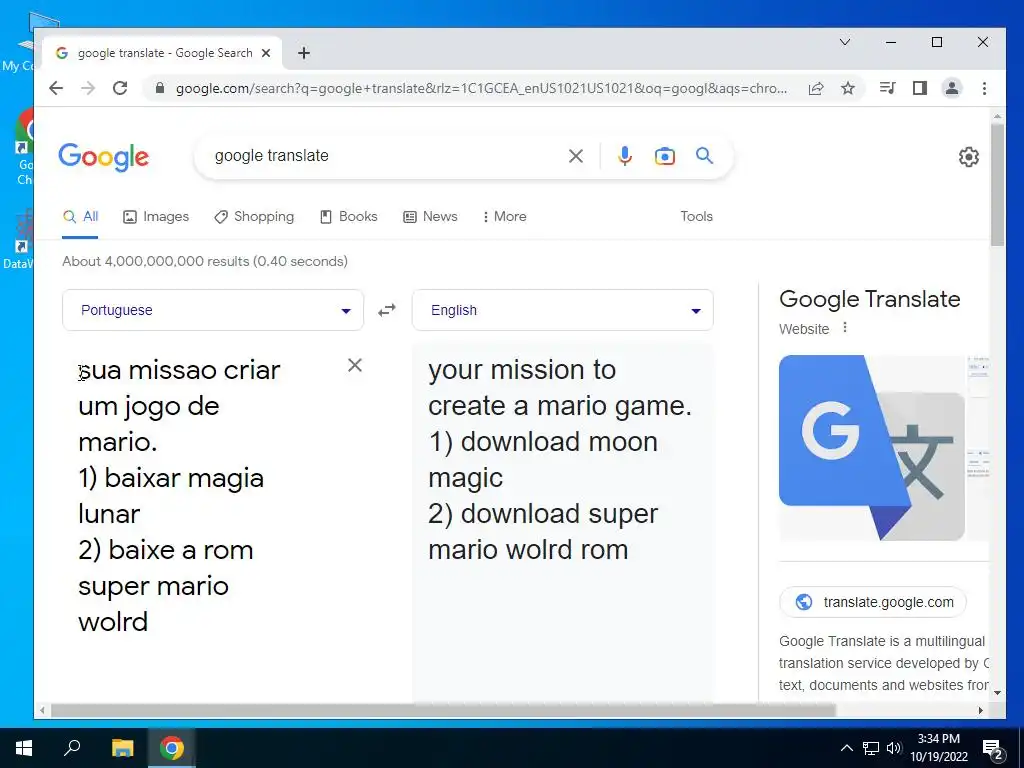
Task: Clear the Google search box text
Action: (x=575, y=156)
